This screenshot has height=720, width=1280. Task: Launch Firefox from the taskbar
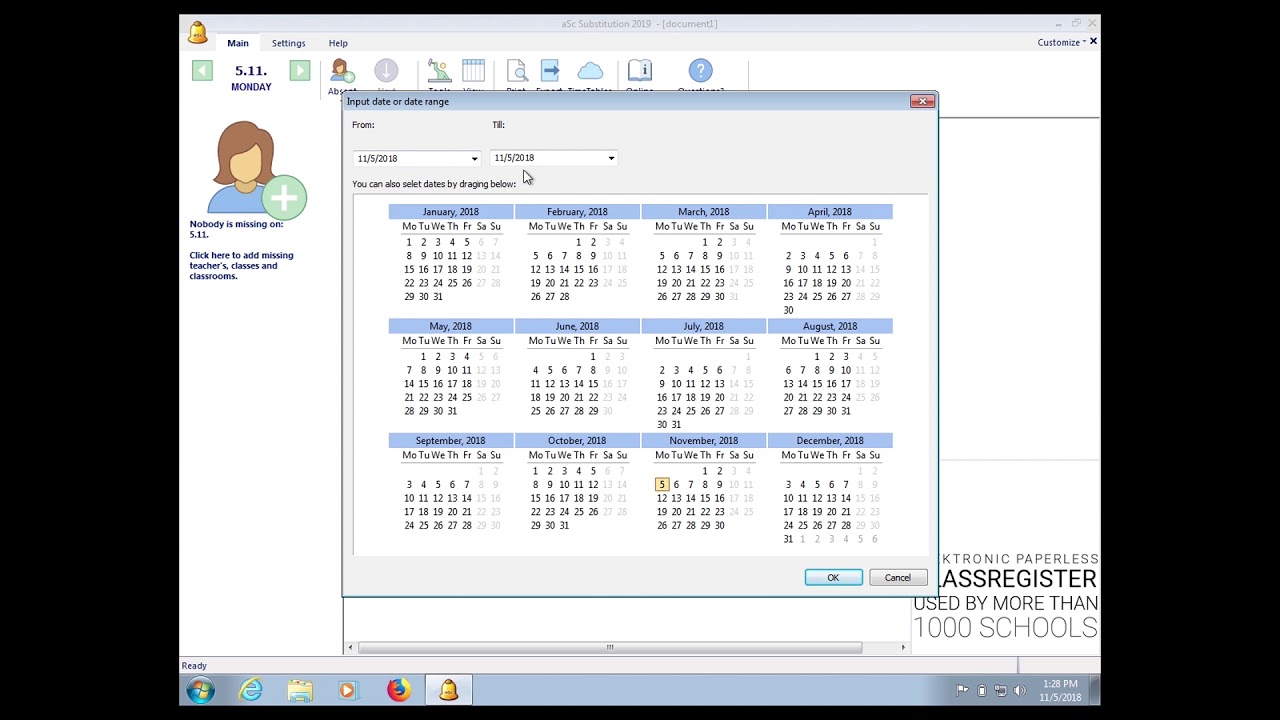(398, 690)
